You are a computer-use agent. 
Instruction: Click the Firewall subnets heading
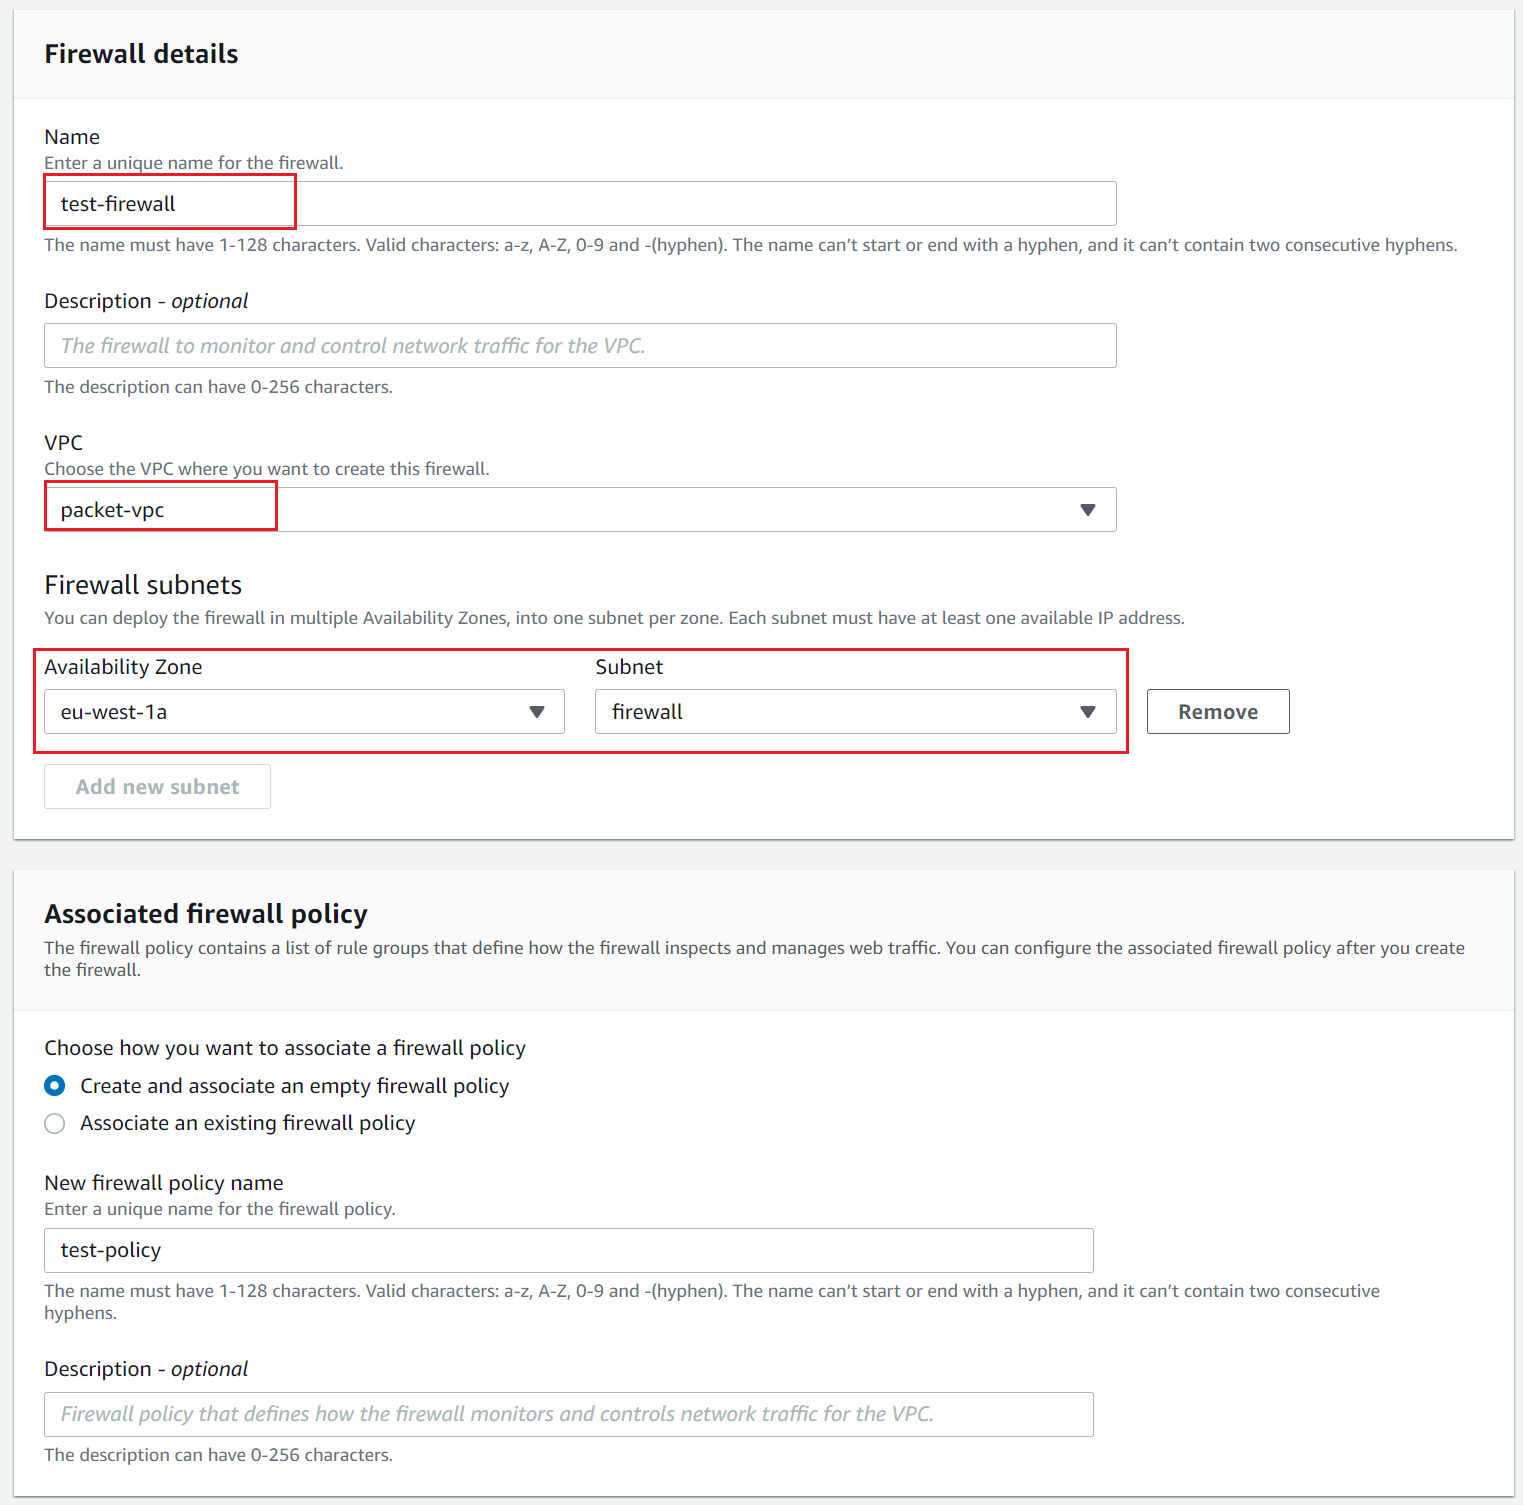[143, 585]
